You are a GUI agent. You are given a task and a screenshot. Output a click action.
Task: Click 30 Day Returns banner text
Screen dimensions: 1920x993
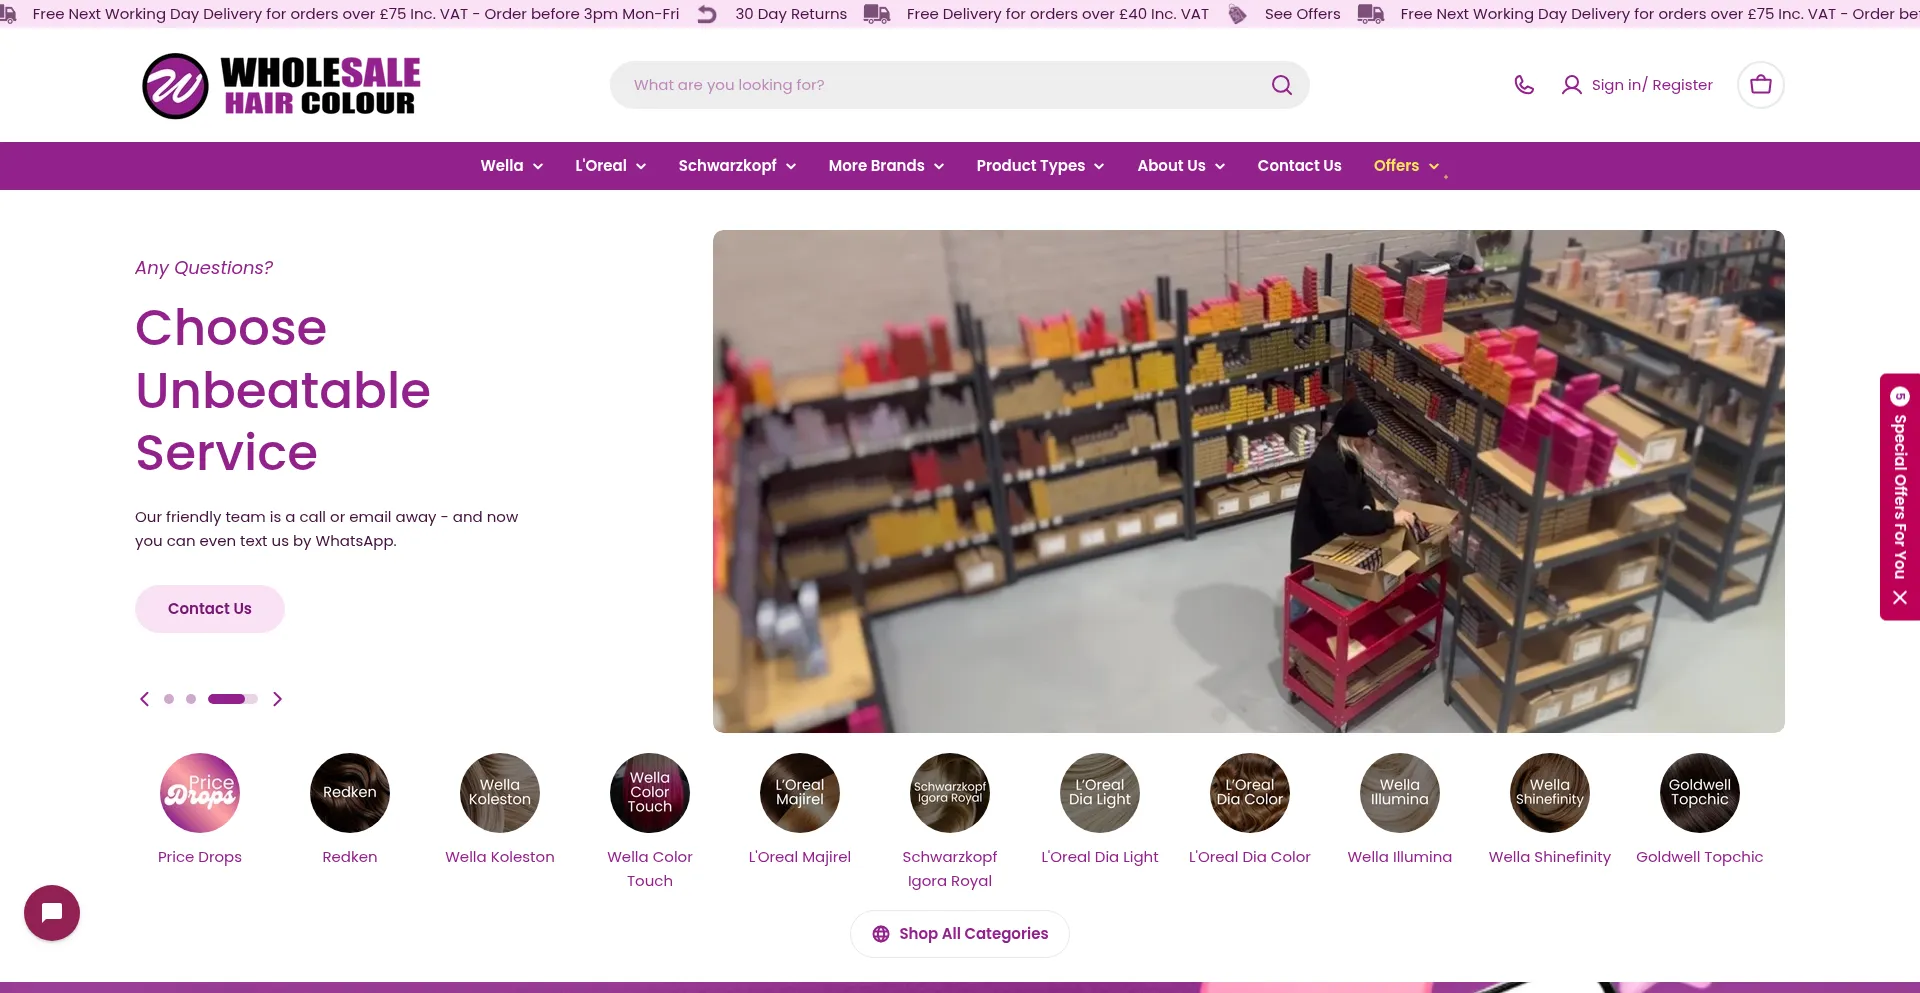click(x=790, y=14)
